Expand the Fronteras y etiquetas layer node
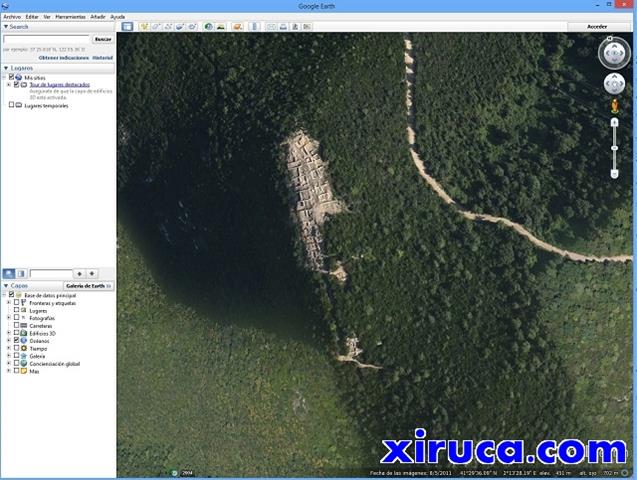This screenshot has width=637, height=480. pyautogui.click(x=9, y=303)
